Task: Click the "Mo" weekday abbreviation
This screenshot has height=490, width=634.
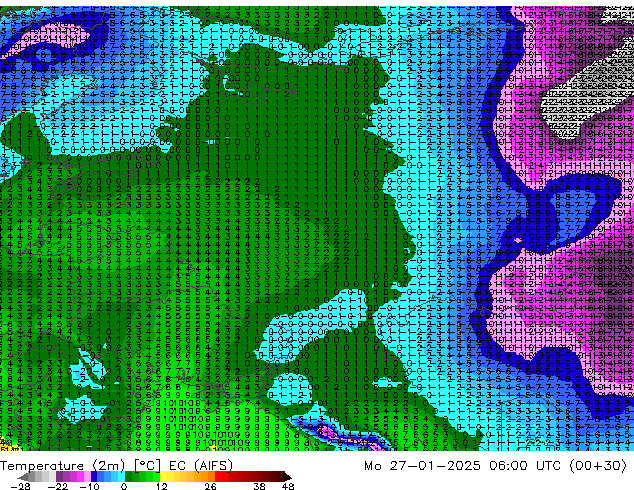Action: coord(372,466)
